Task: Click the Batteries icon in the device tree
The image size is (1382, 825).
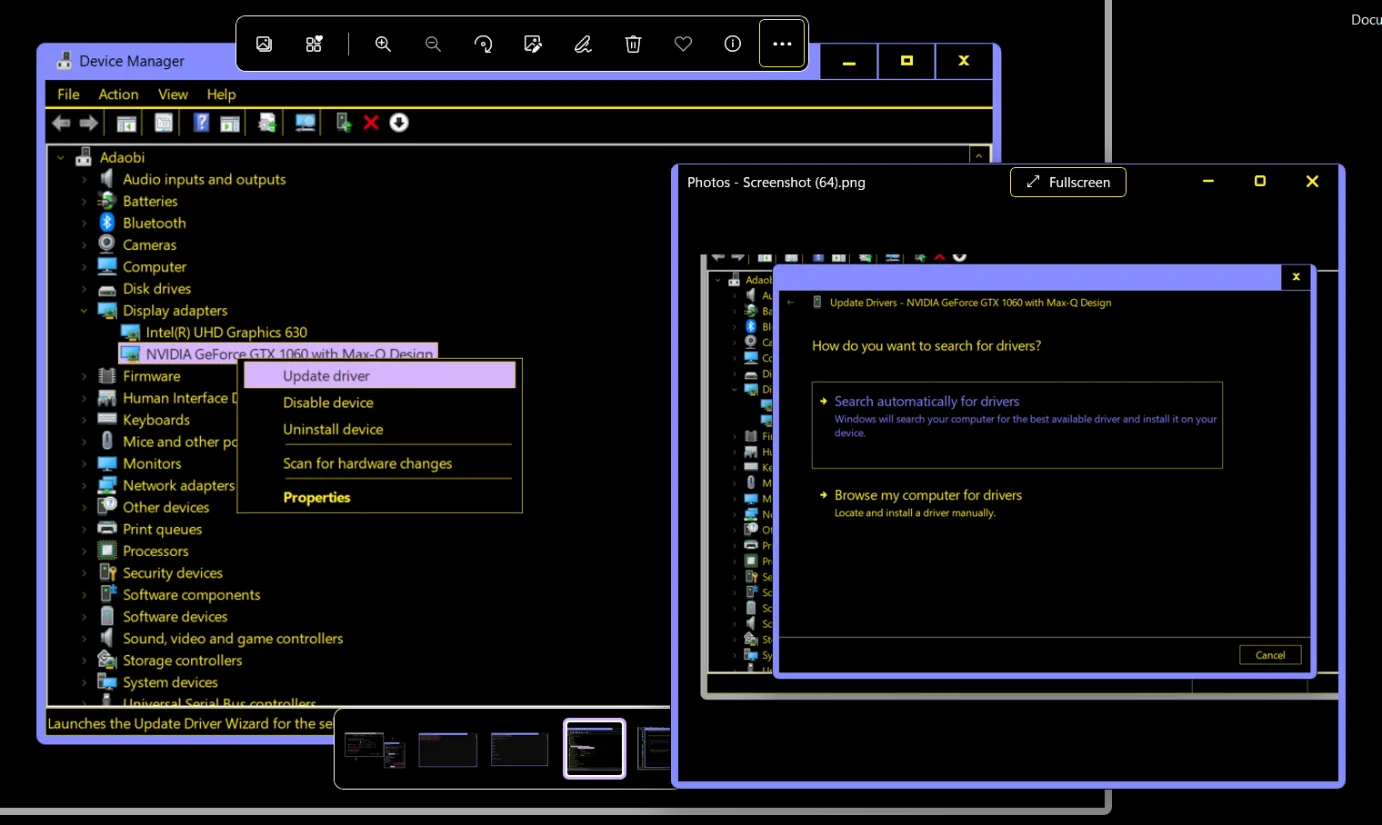Action: (107, 201)
